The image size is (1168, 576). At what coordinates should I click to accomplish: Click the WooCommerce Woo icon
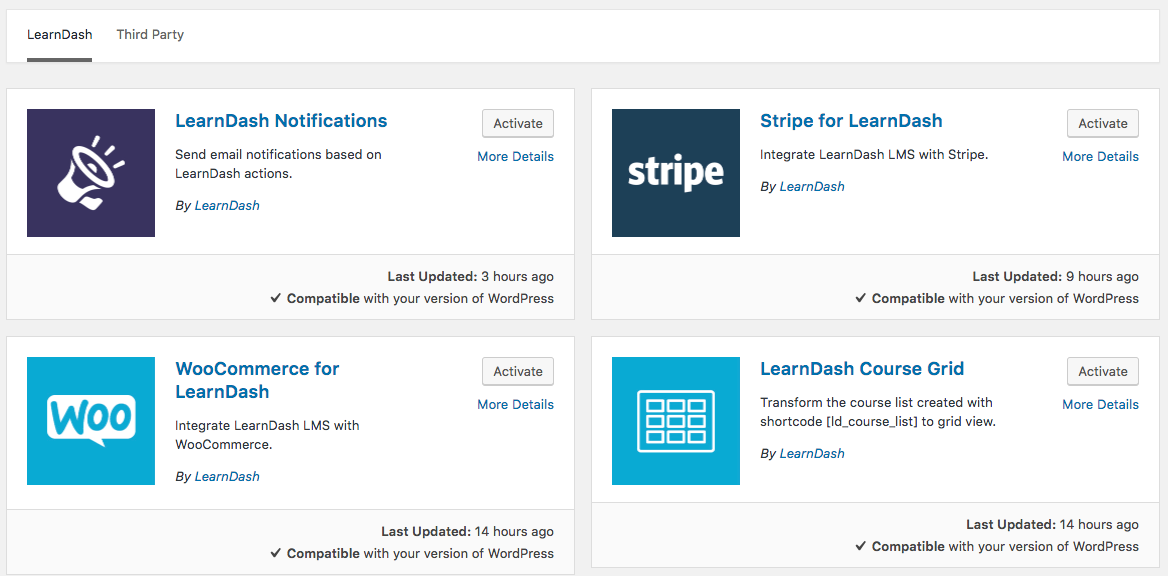point(90,421)
